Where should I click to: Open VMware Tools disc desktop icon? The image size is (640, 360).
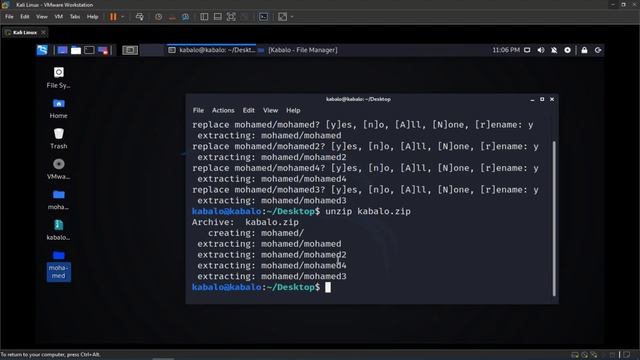[58, 169]
